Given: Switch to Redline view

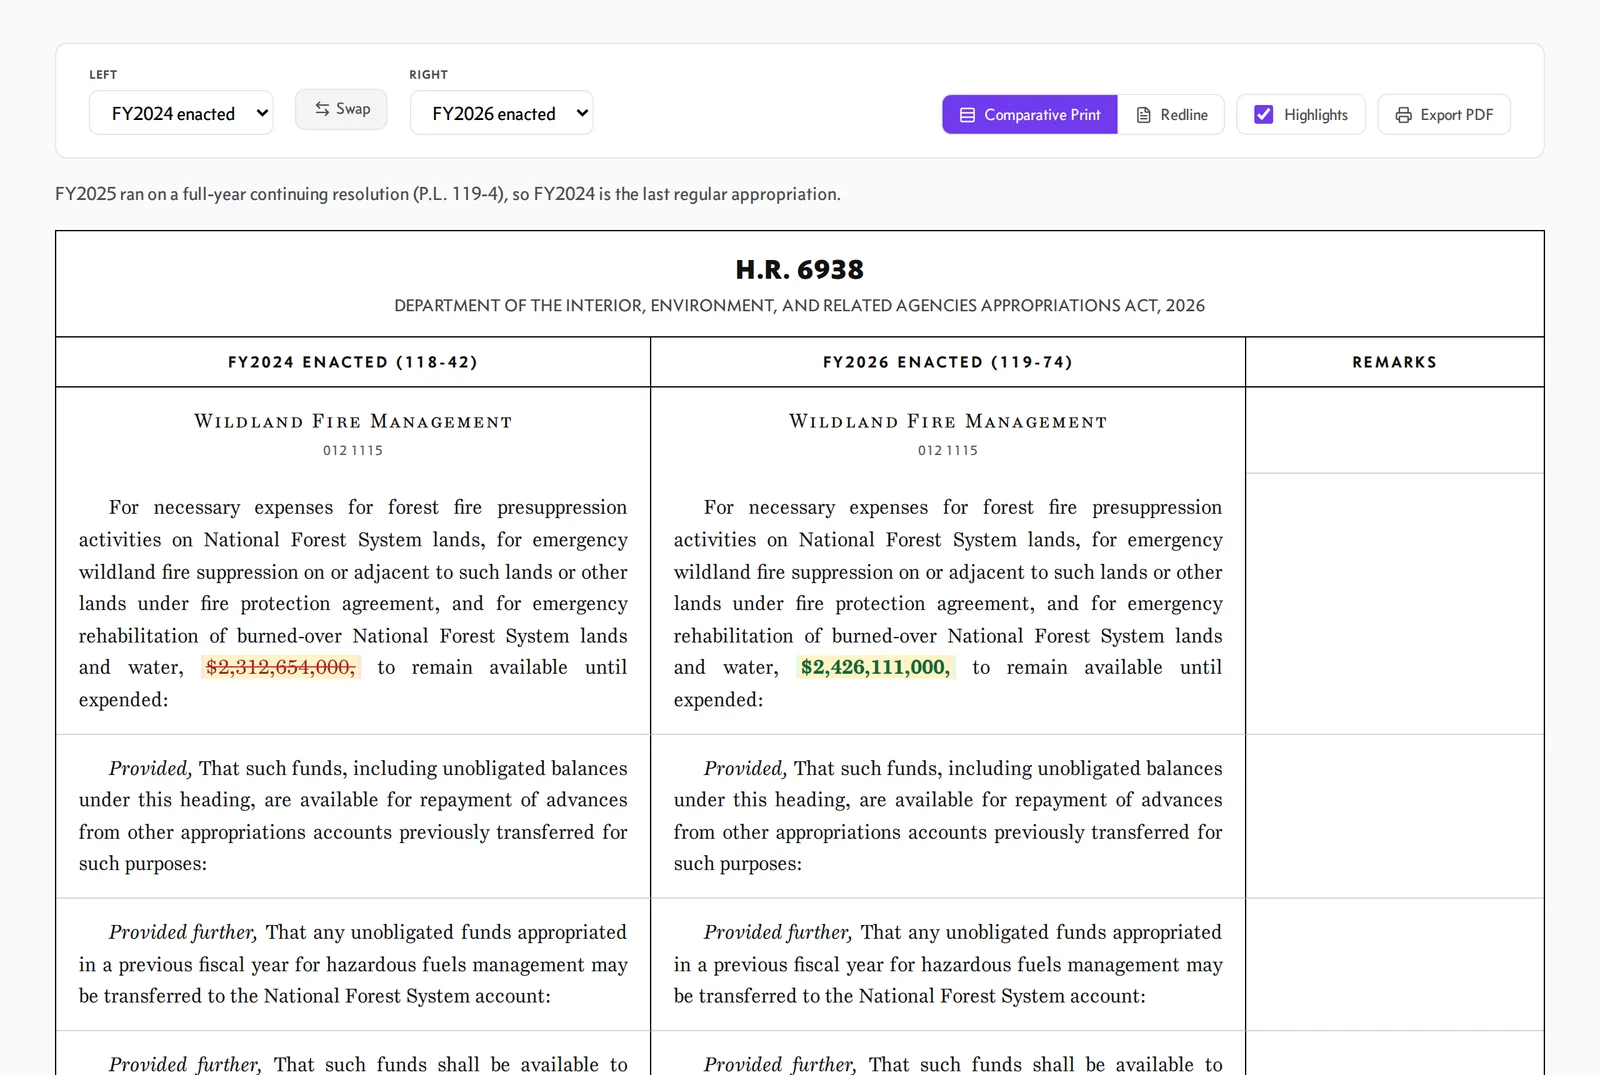Looking at the screenshot, I should coord(1171,115).
